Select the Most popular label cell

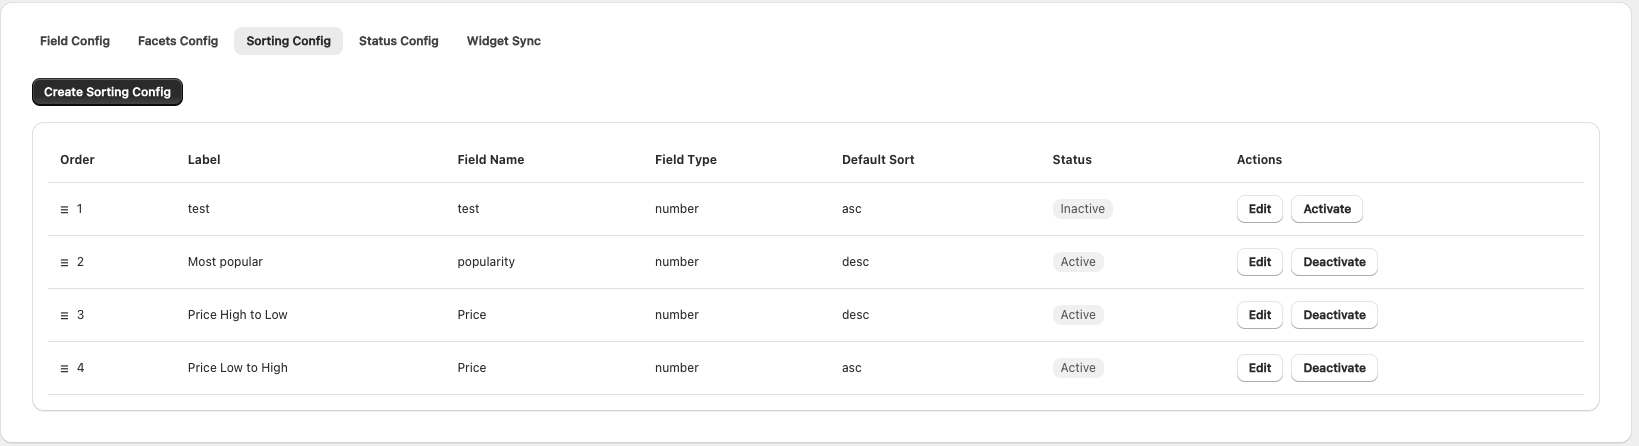225,262
